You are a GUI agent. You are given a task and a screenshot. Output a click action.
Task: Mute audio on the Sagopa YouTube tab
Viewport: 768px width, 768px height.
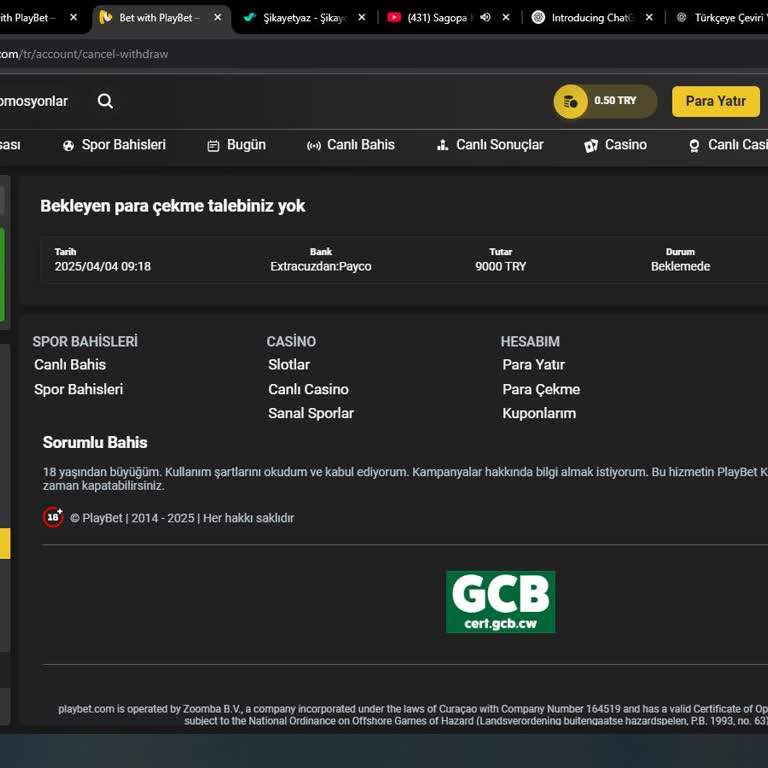pos(485,18)
